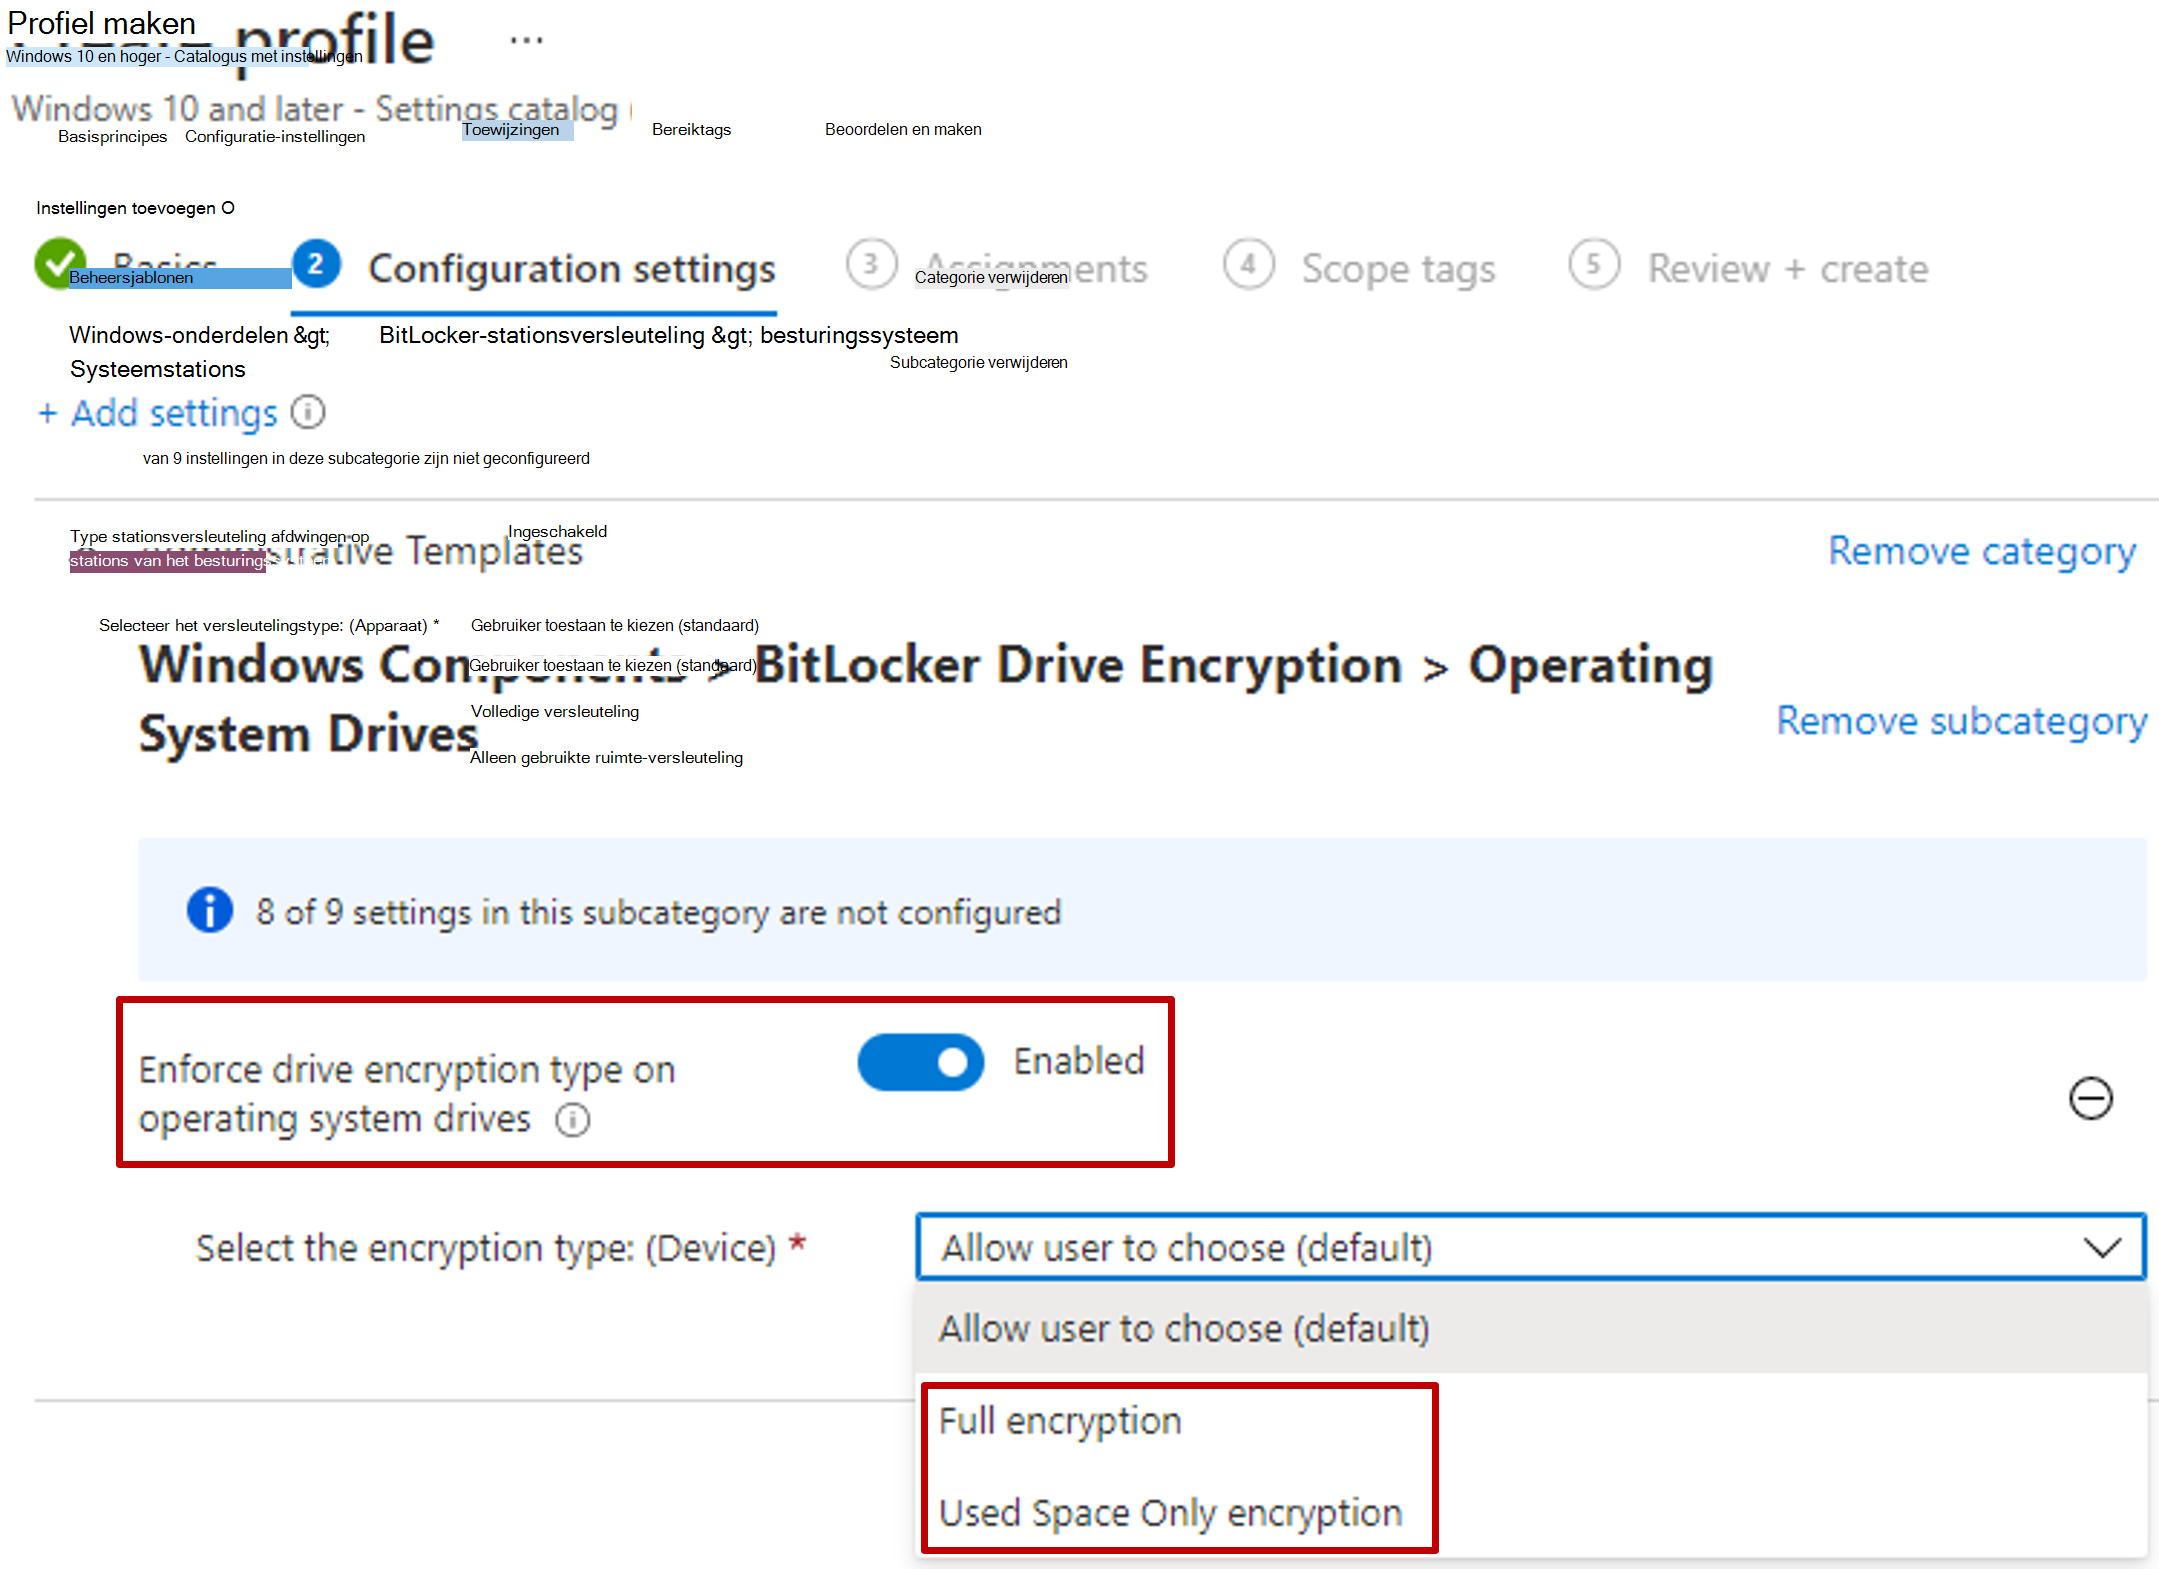Switch to Review and create tab
Image resolution: width=2159 pixels, height=1569 pixels.
(1787, 265)
